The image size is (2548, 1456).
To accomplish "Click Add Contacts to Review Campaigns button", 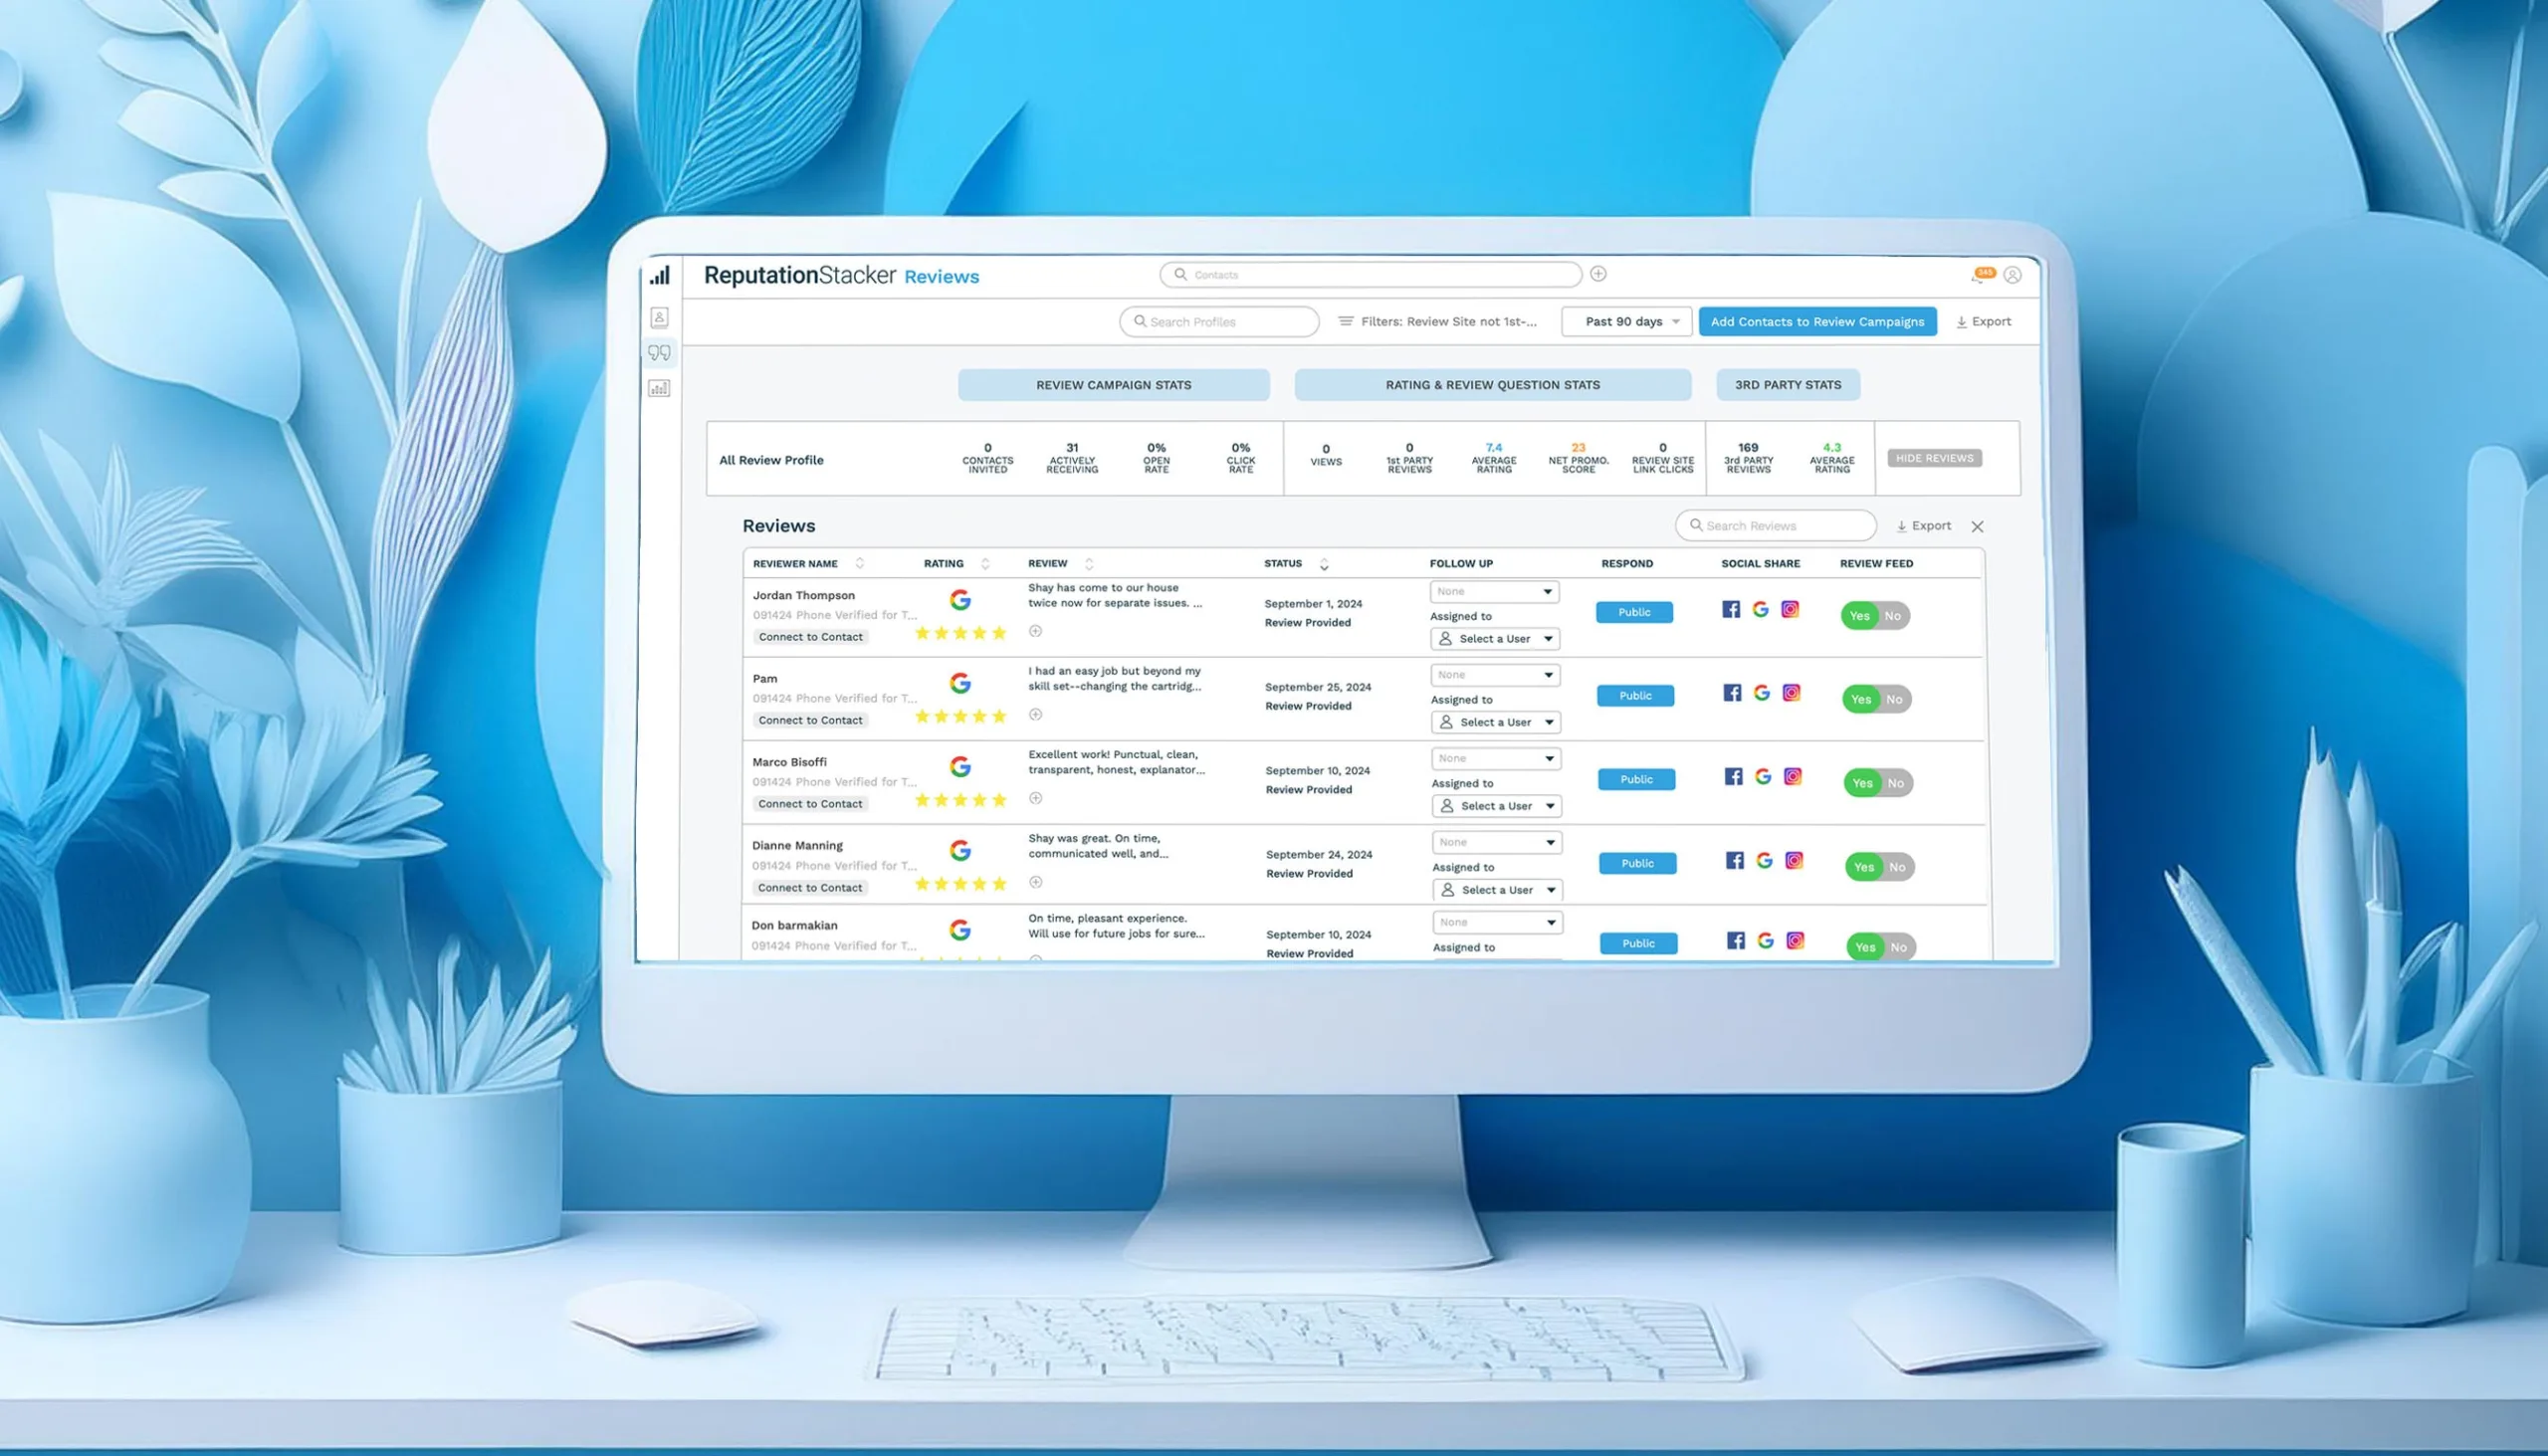I will tap(1818, 320).
